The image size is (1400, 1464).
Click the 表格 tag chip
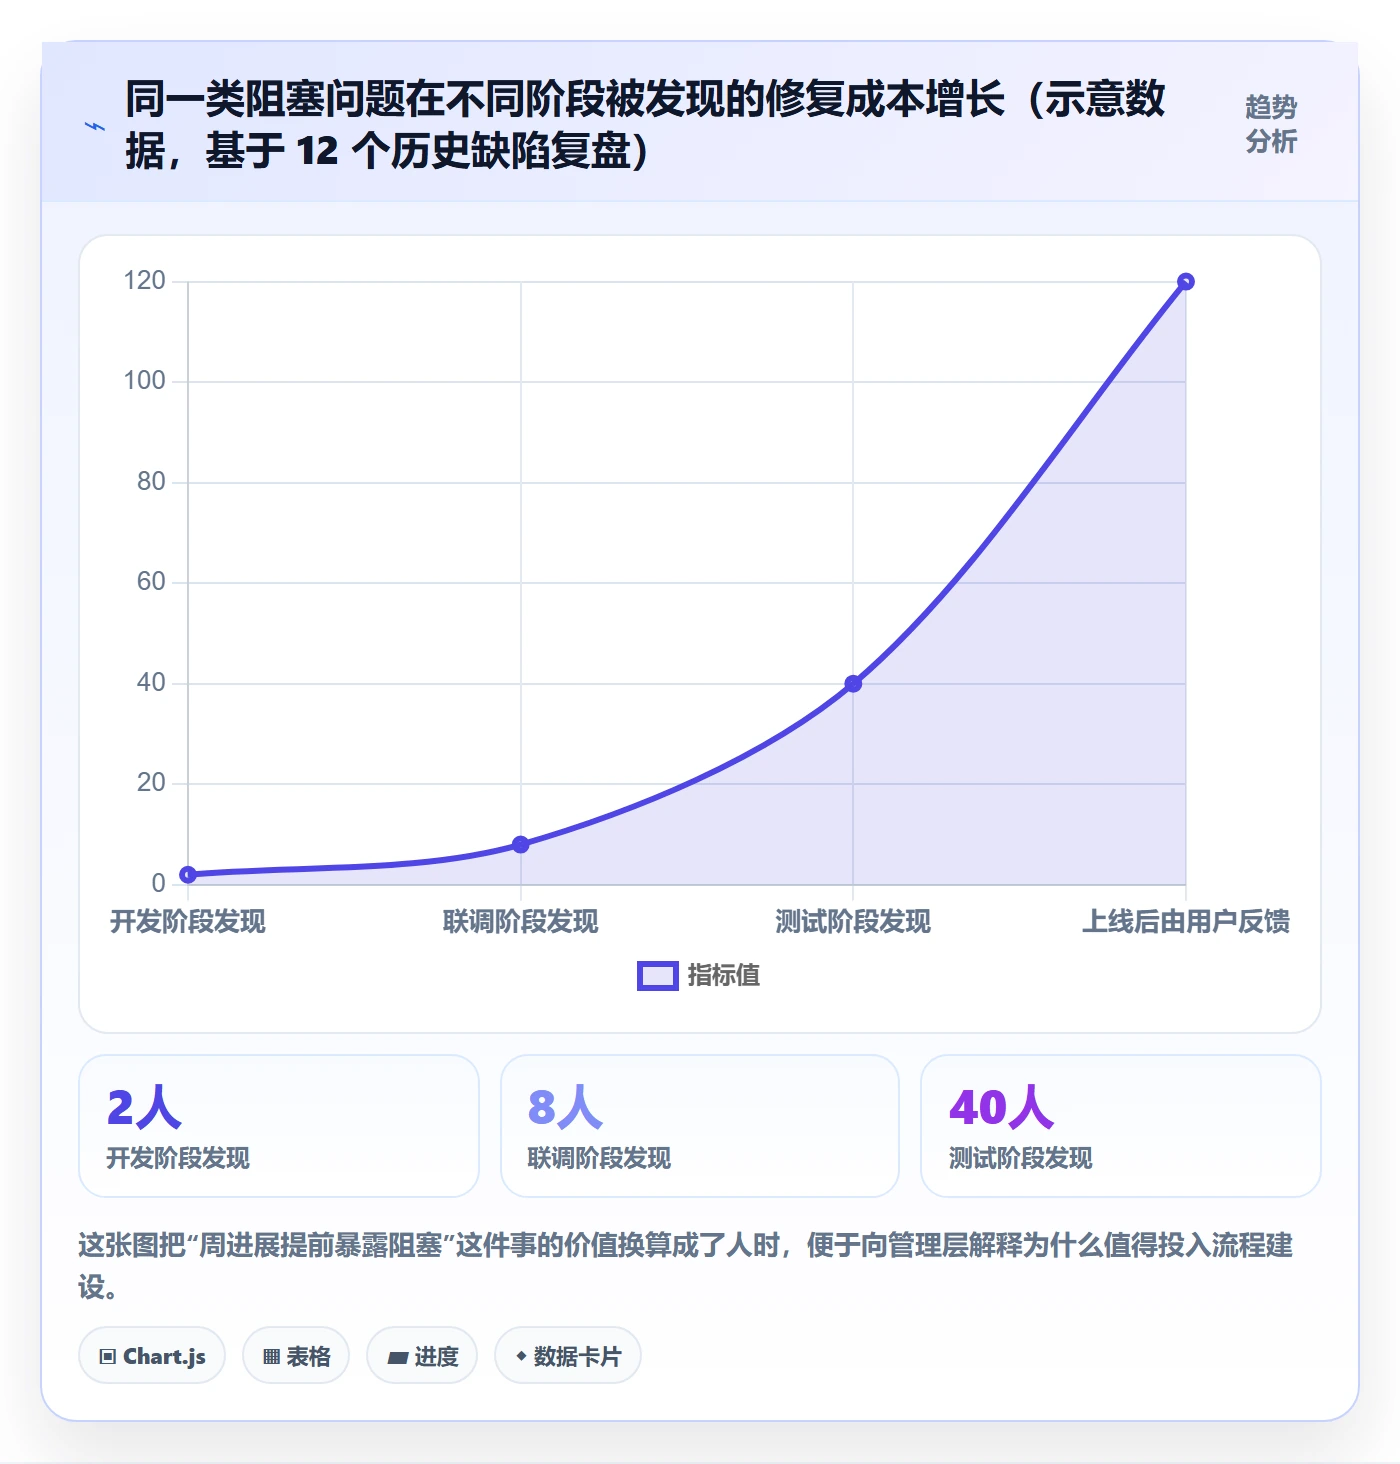click(x=296, y=1356)
